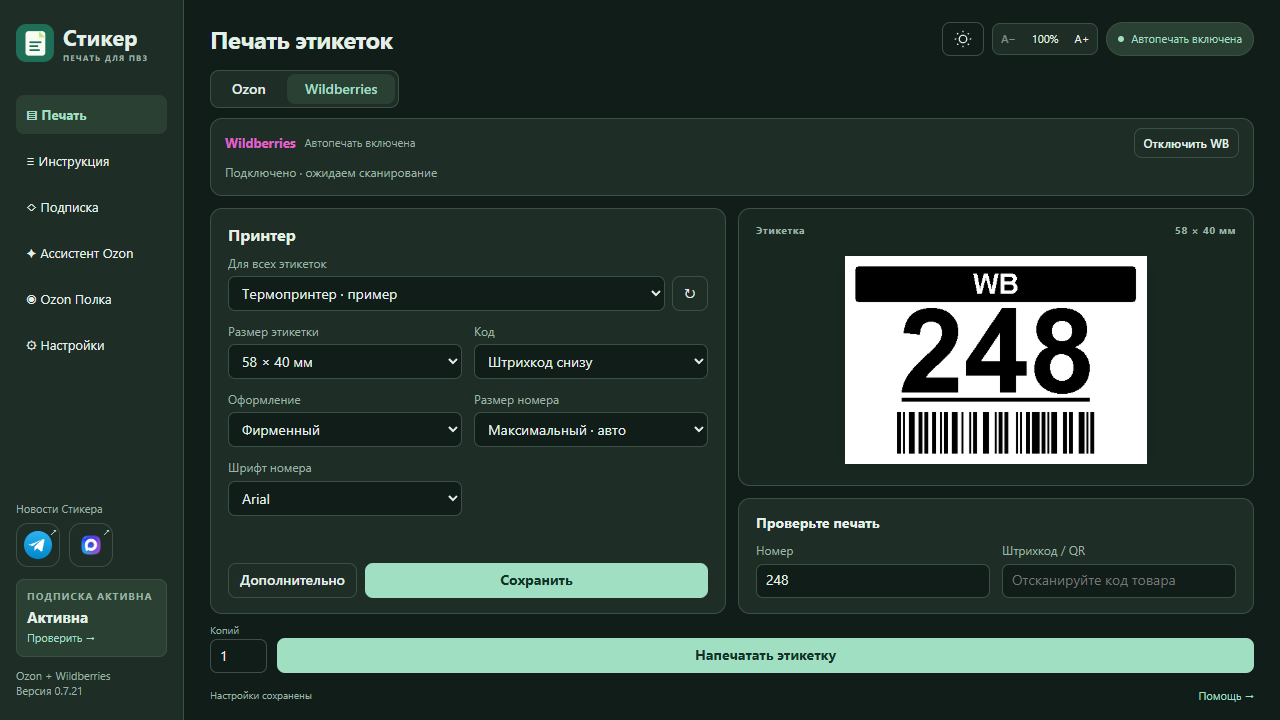Disable Wildberries with Отключить WB

click(1186, 143)
